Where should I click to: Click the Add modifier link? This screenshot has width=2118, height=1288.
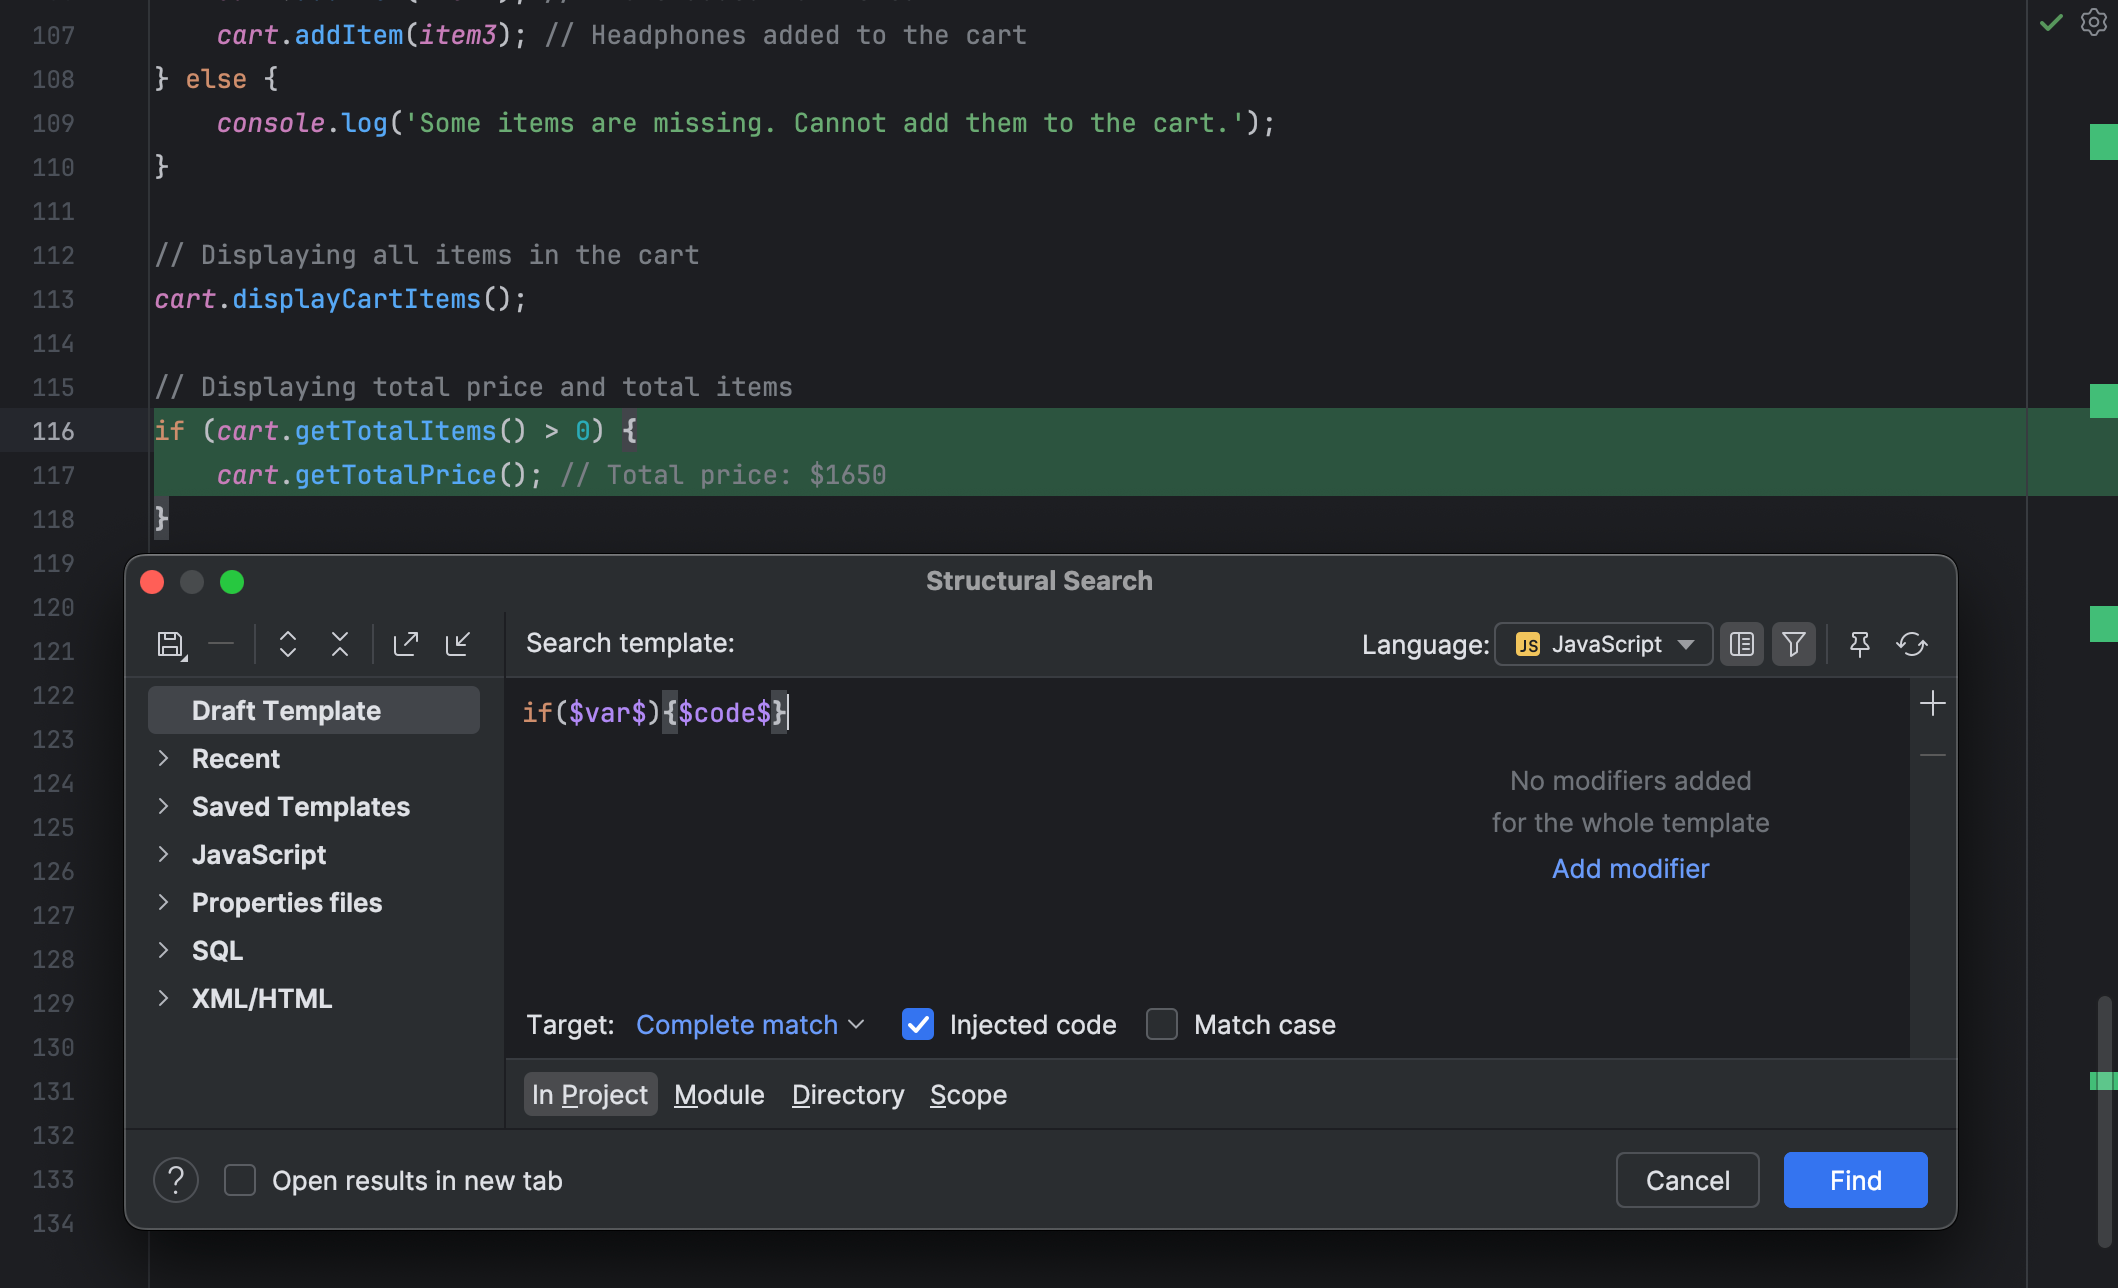coord(1630,868)
